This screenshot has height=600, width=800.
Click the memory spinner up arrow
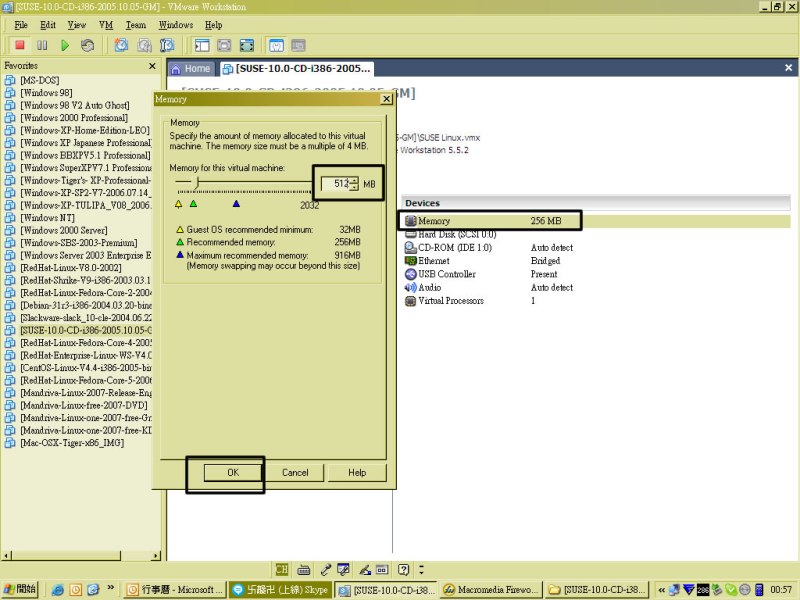(x=354, y=180)
